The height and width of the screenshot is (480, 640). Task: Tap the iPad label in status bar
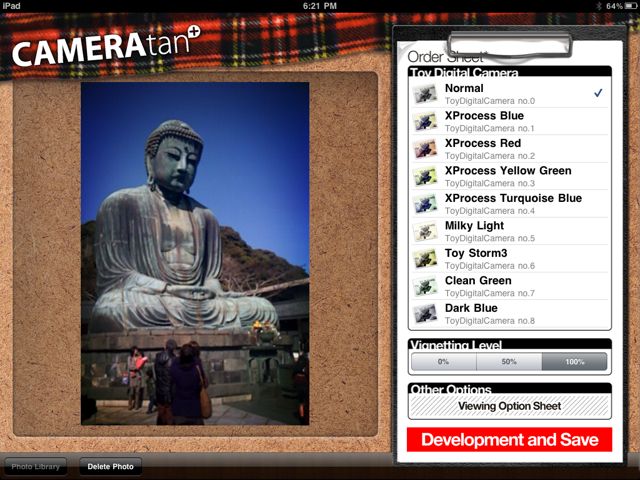pyautogui.click(x=11, y=6)
